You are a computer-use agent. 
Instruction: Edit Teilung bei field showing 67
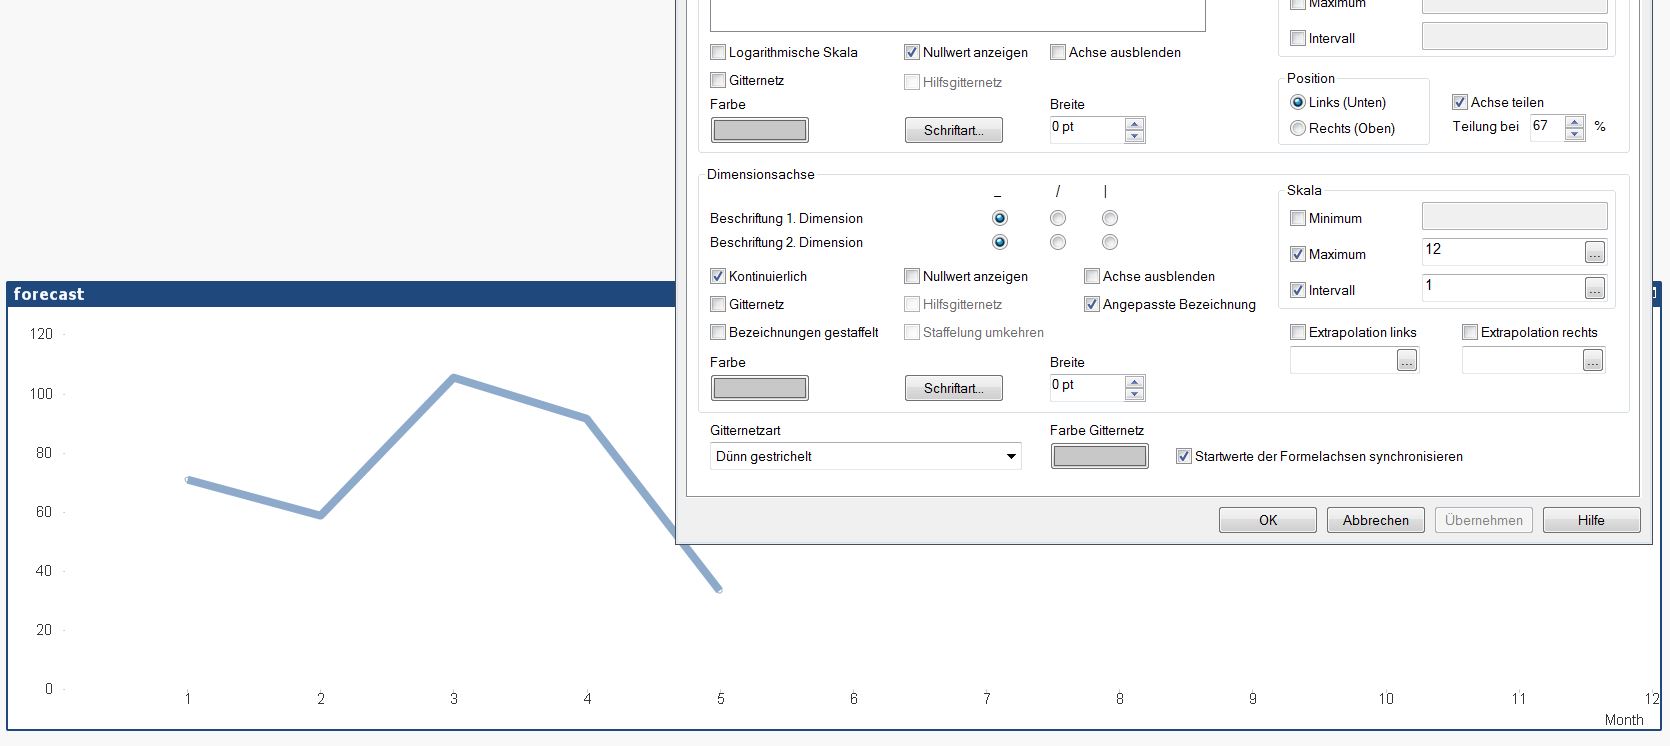[x=1547, y=128]
